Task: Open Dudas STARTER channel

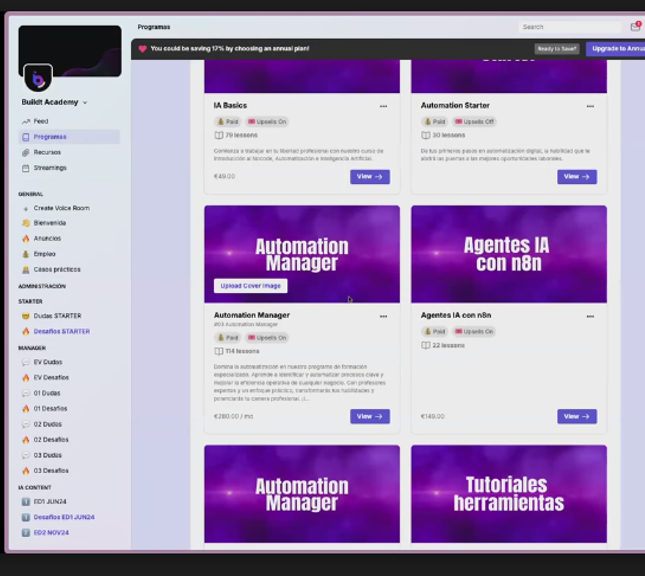Action: 57,316
